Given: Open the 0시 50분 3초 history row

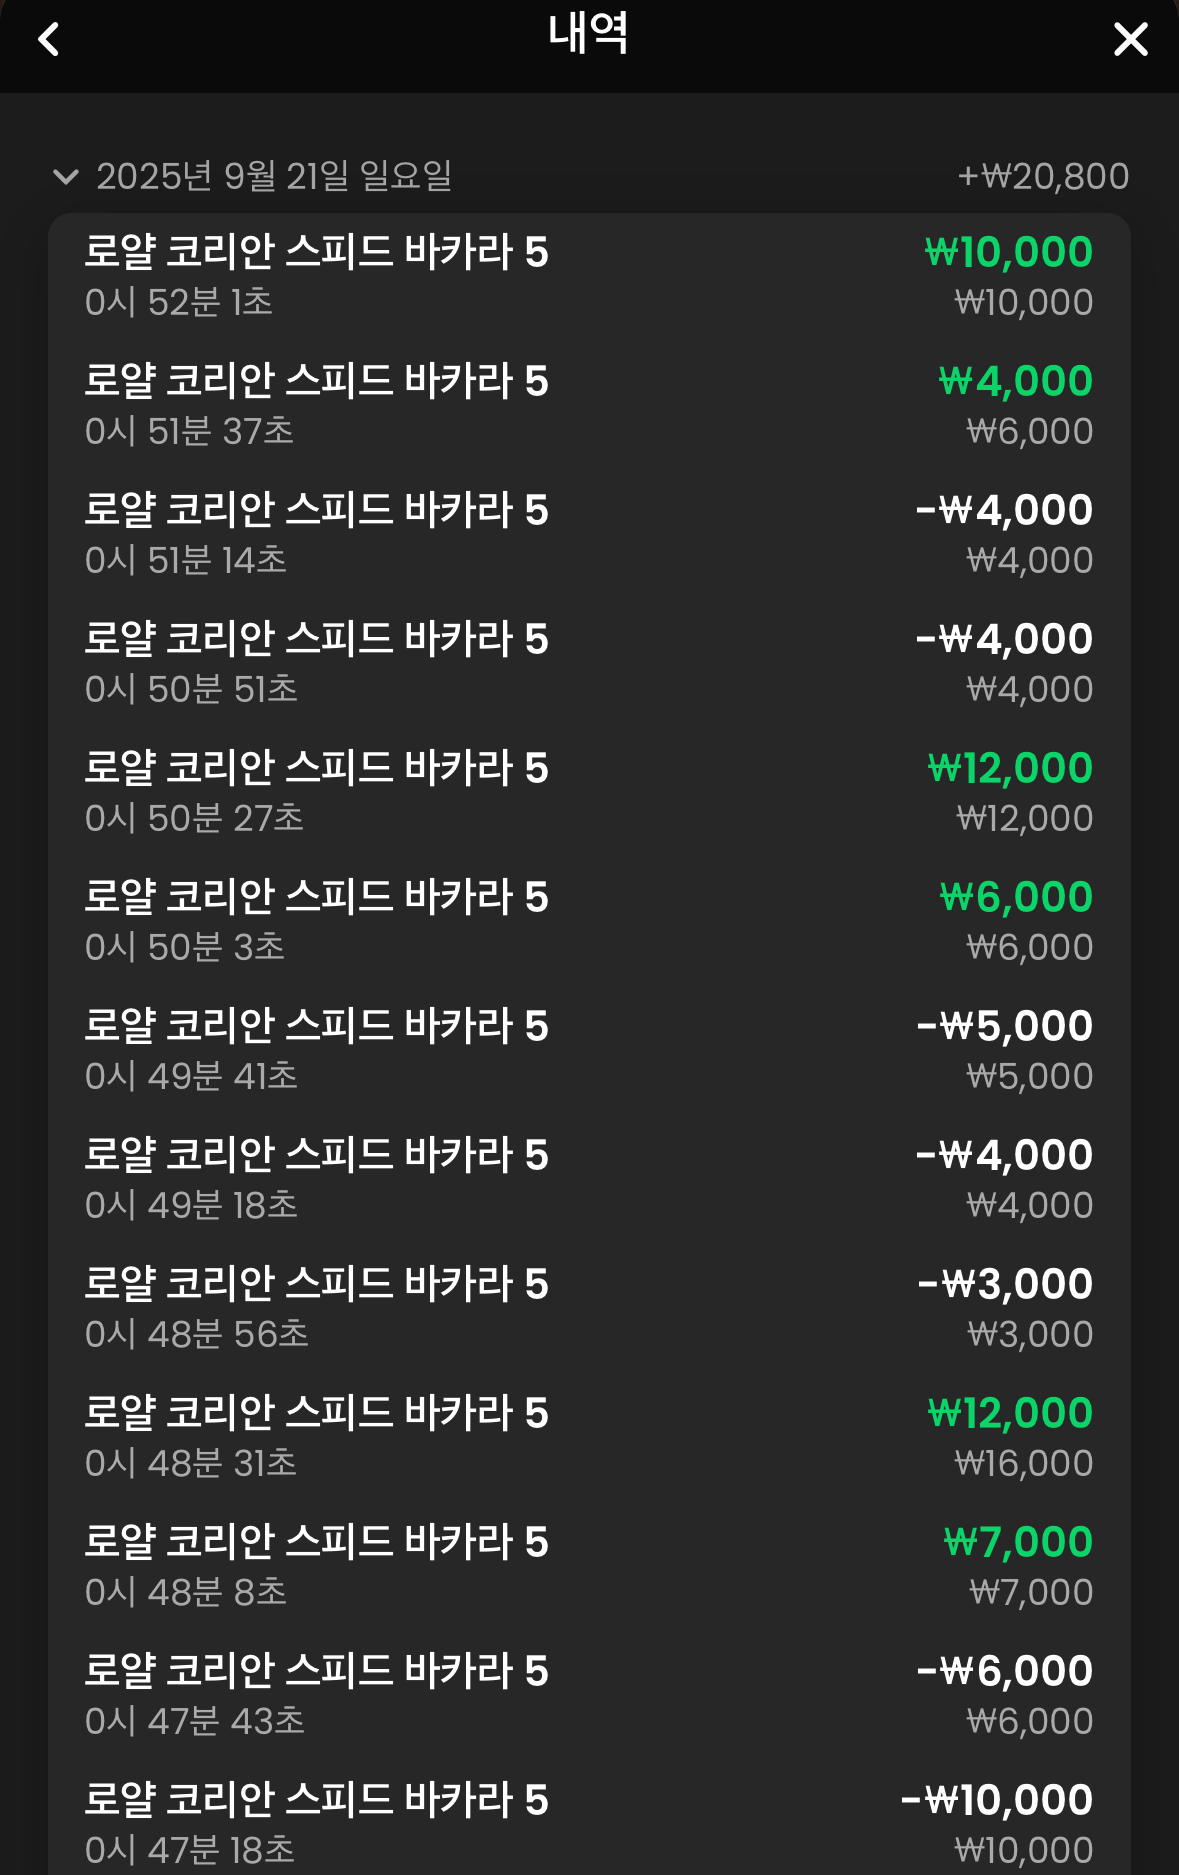Looking at the screenshot, I should click(589, 921).
